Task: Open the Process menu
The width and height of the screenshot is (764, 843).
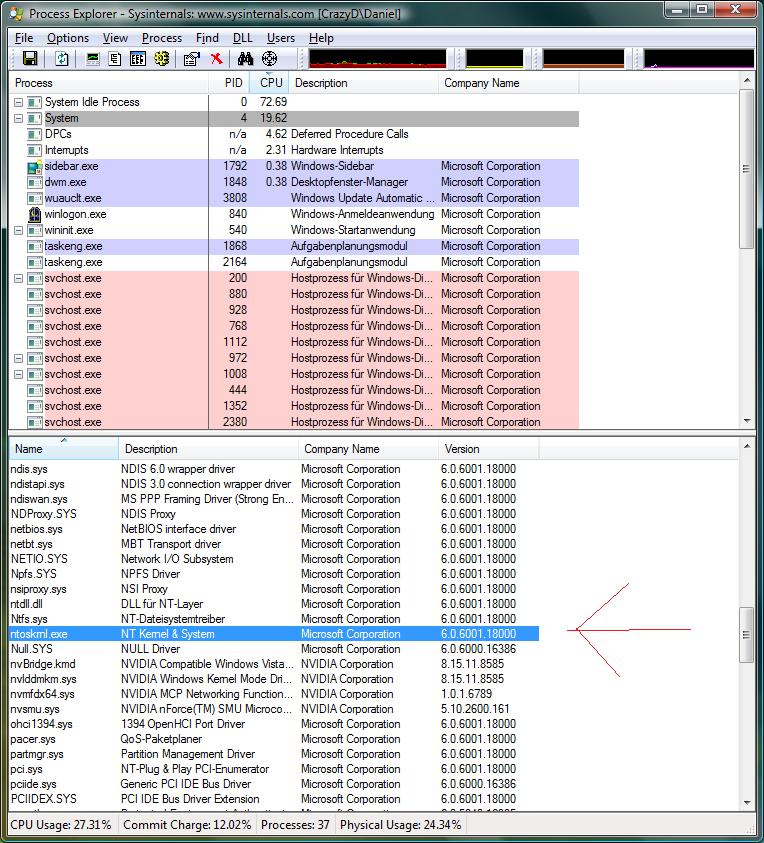Action: pyautogui.click(x=162, y=38)
